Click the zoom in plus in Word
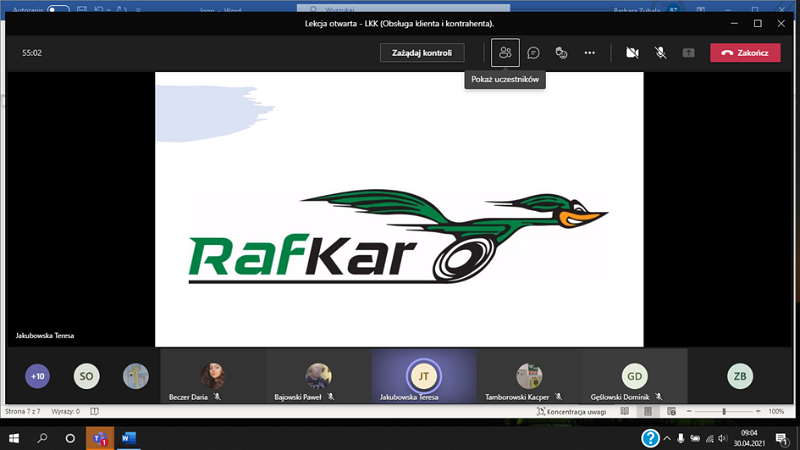The height and width of the screenshot is (450, 800). 758,411
